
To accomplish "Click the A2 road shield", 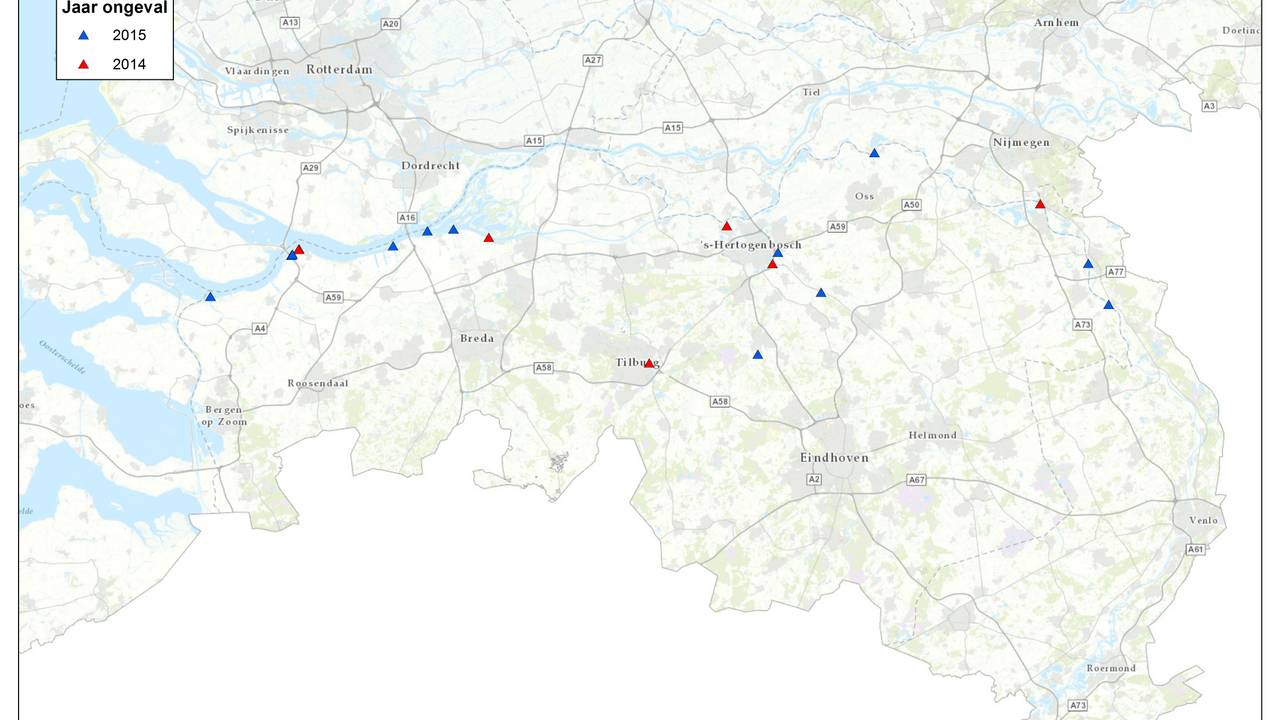I will click(x=812, y=480).
